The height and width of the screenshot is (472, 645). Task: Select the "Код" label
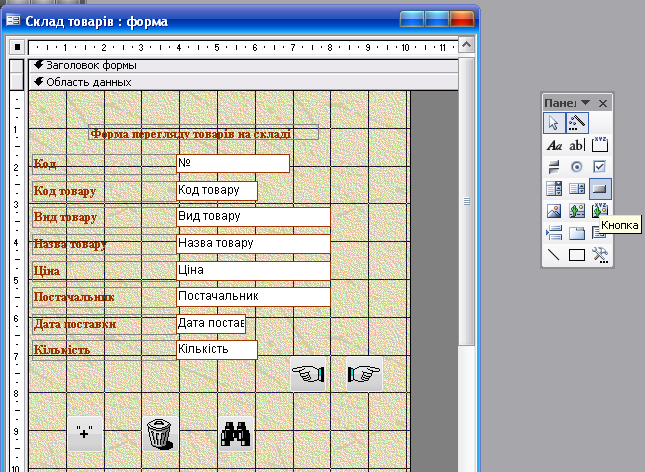pyautogui.click(x=104, y=164)
